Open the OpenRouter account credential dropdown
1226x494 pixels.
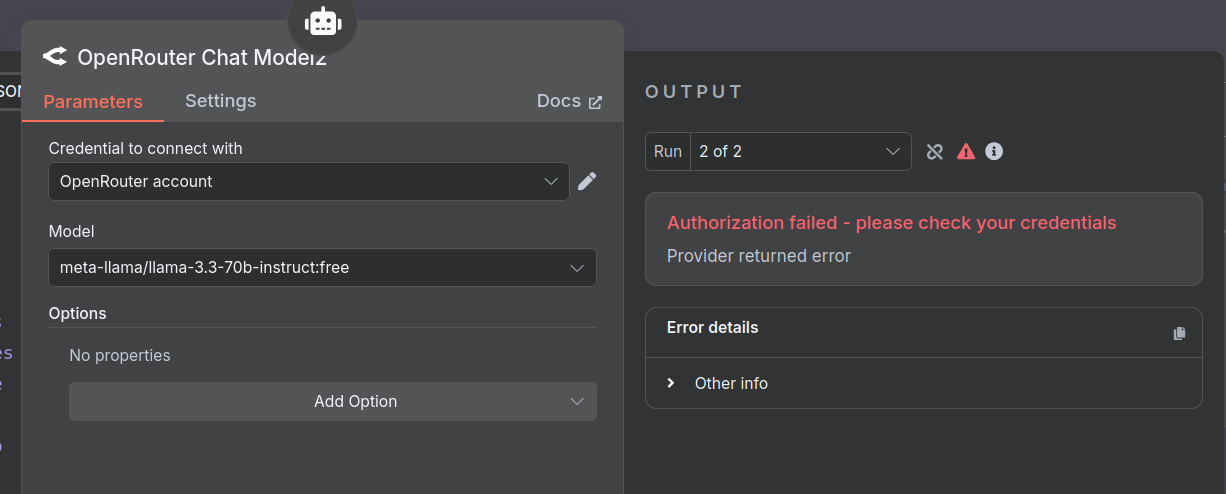(x=309, y=181)
